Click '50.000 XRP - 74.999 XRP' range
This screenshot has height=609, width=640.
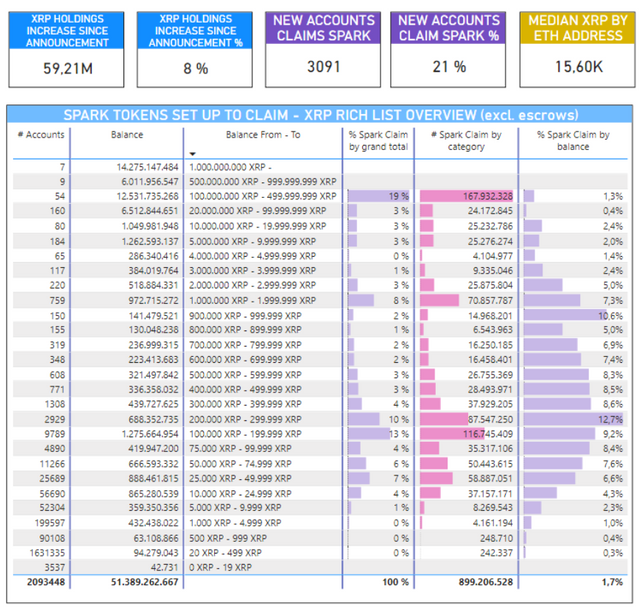point(240,464)
